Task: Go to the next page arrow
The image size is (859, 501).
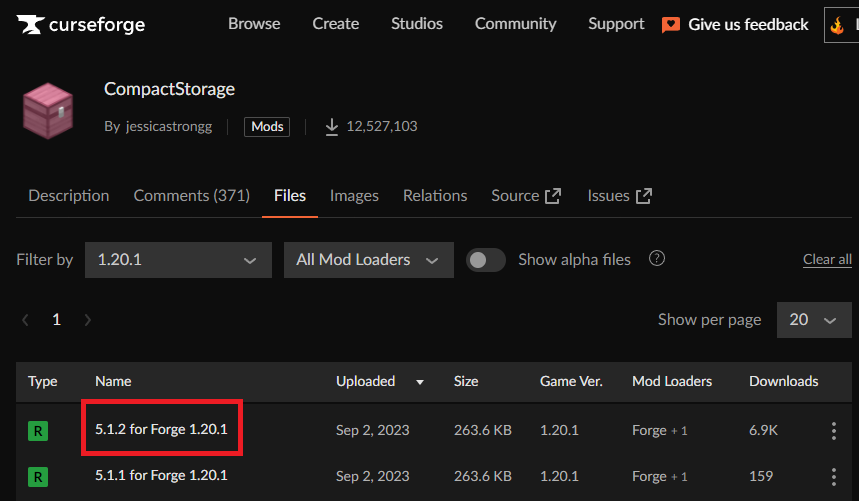Action: 88,320
